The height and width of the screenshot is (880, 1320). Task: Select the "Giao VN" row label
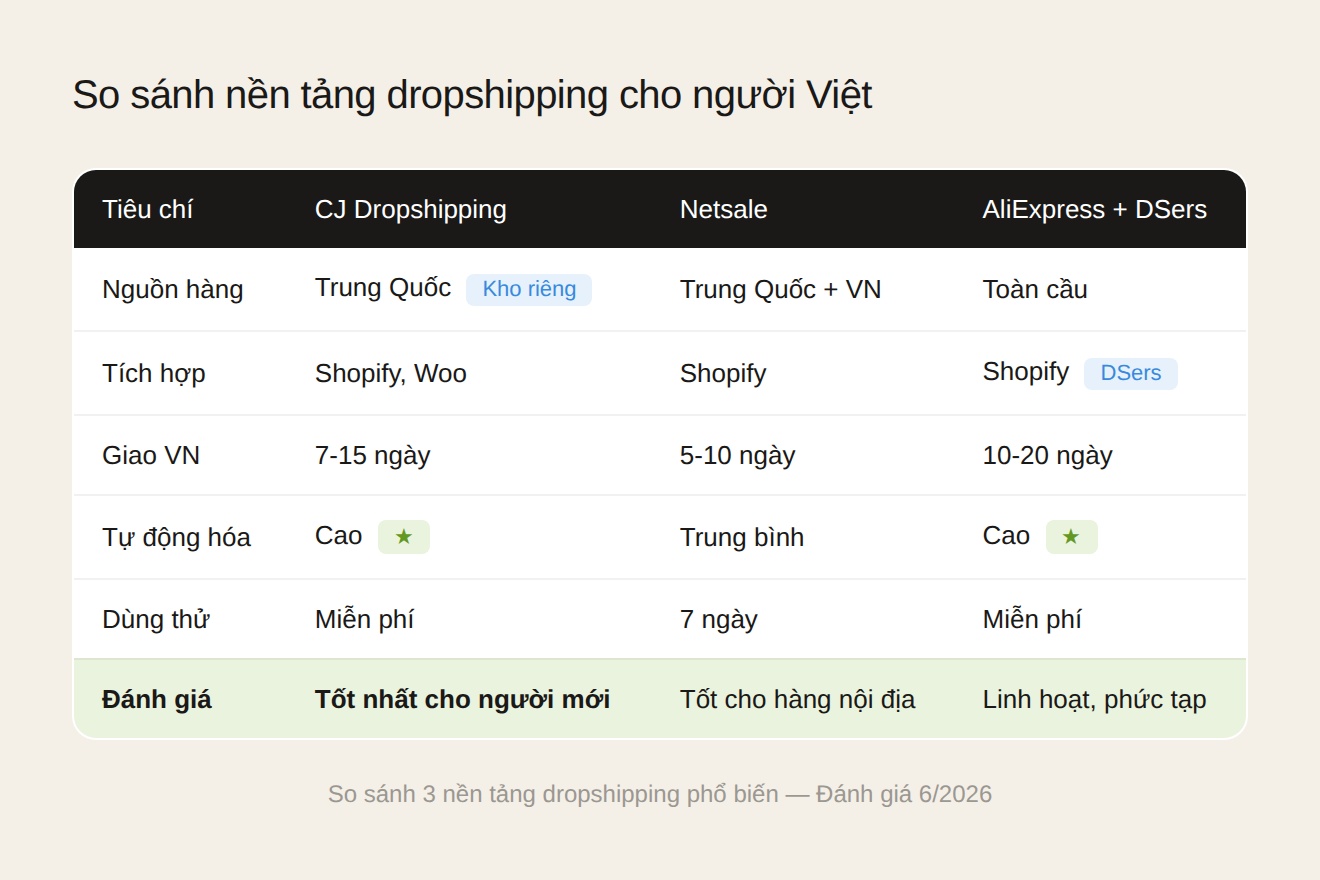tap(151, 455)
